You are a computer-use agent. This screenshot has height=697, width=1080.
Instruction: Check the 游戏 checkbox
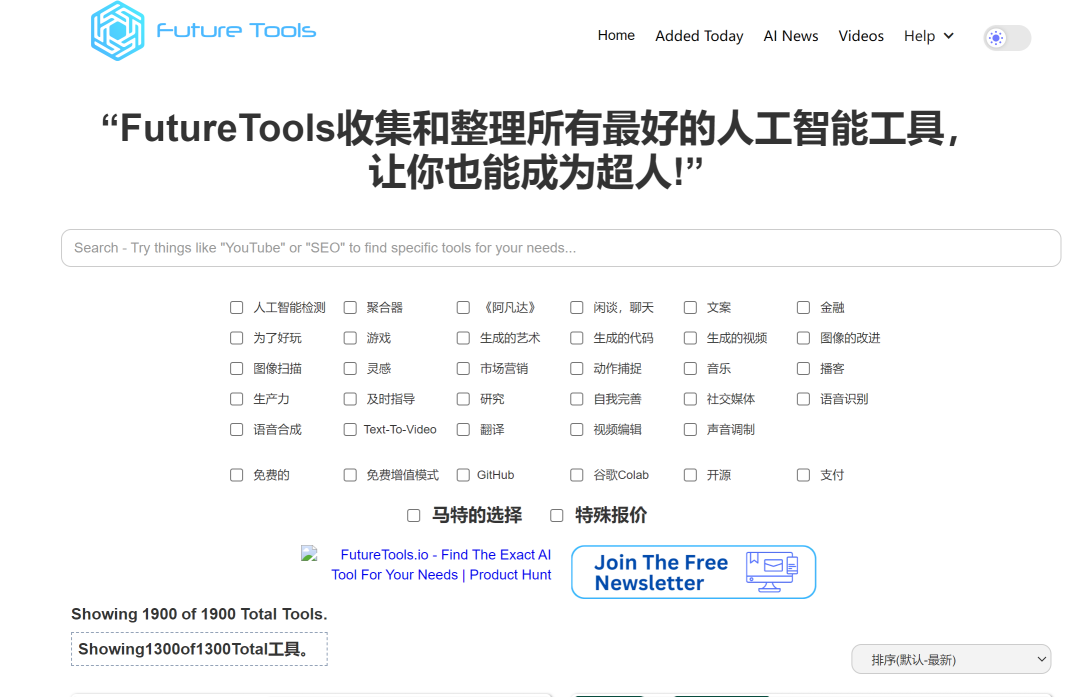point(350,337)
